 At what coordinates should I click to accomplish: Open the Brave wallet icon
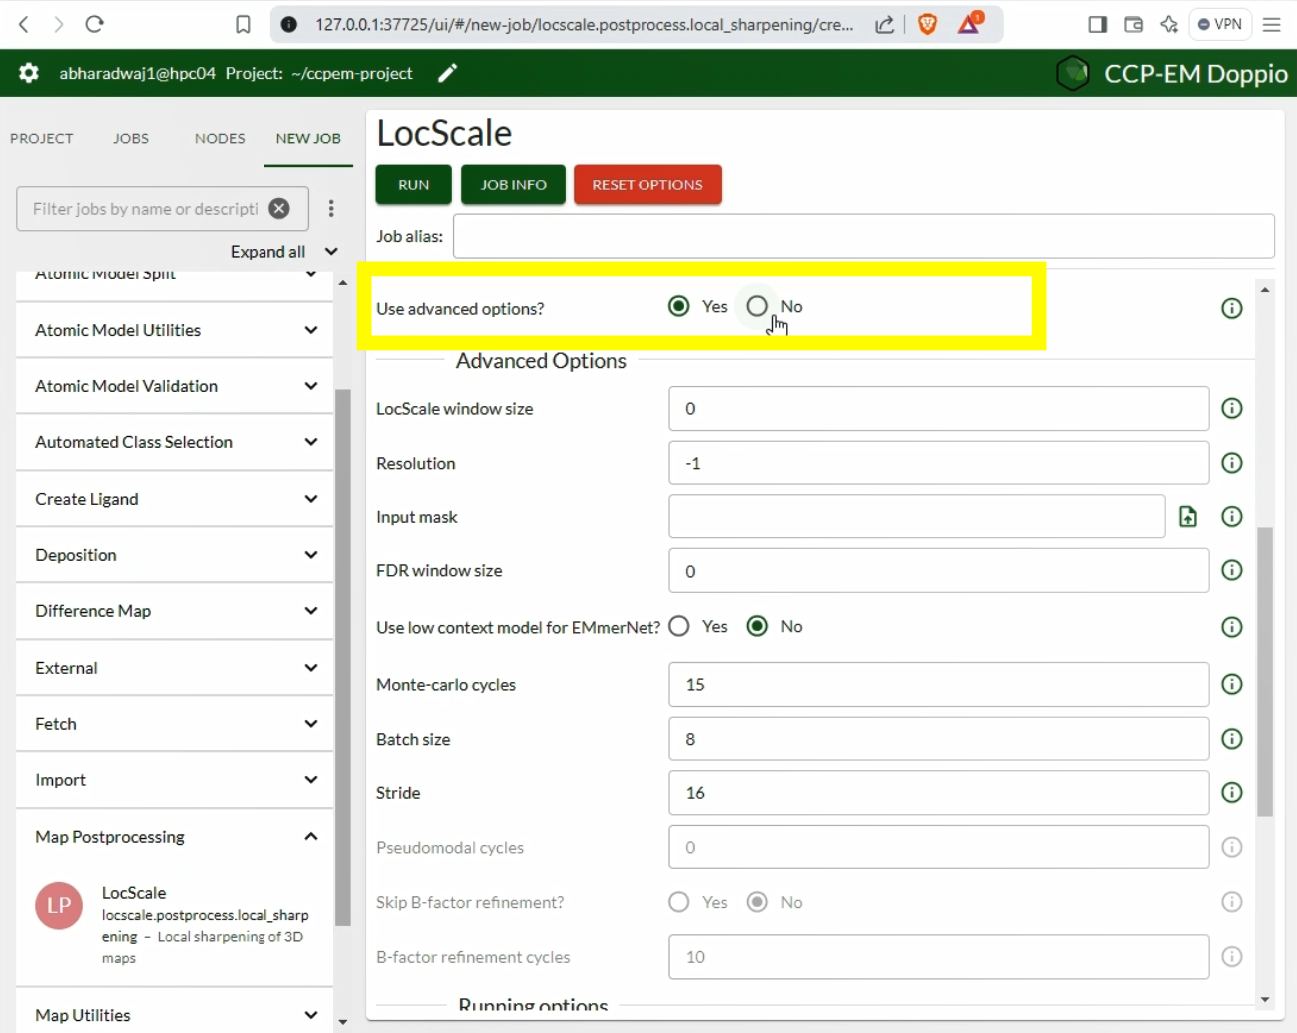(x=1133, y=24)
